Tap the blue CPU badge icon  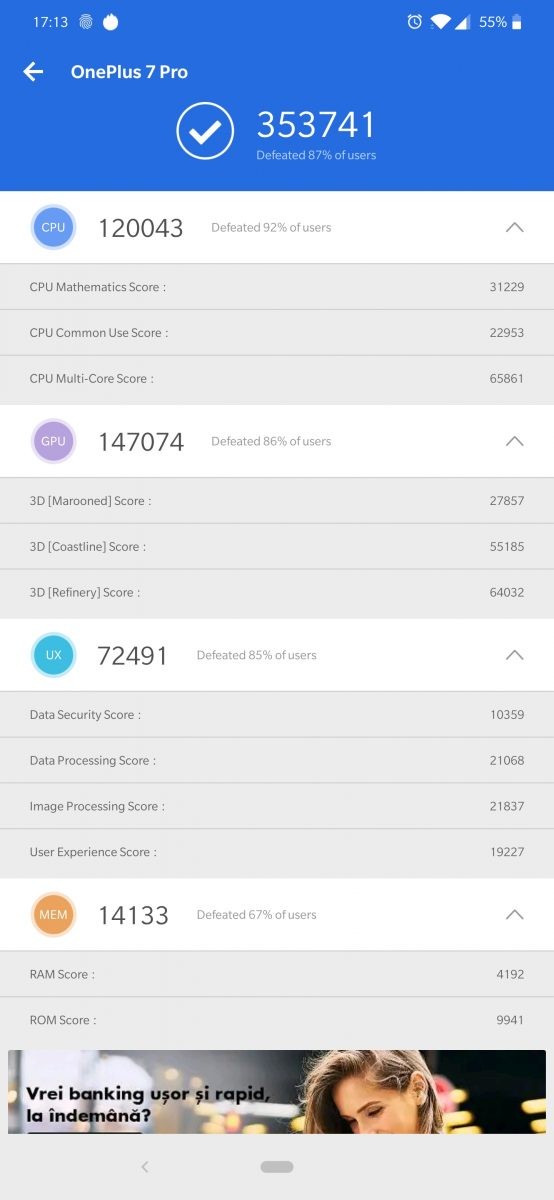point(53,227)
